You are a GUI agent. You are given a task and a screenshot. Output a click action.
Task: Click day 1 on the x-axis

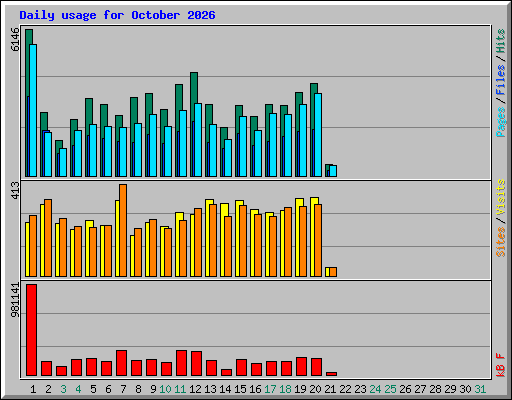[x=33, y=389]
